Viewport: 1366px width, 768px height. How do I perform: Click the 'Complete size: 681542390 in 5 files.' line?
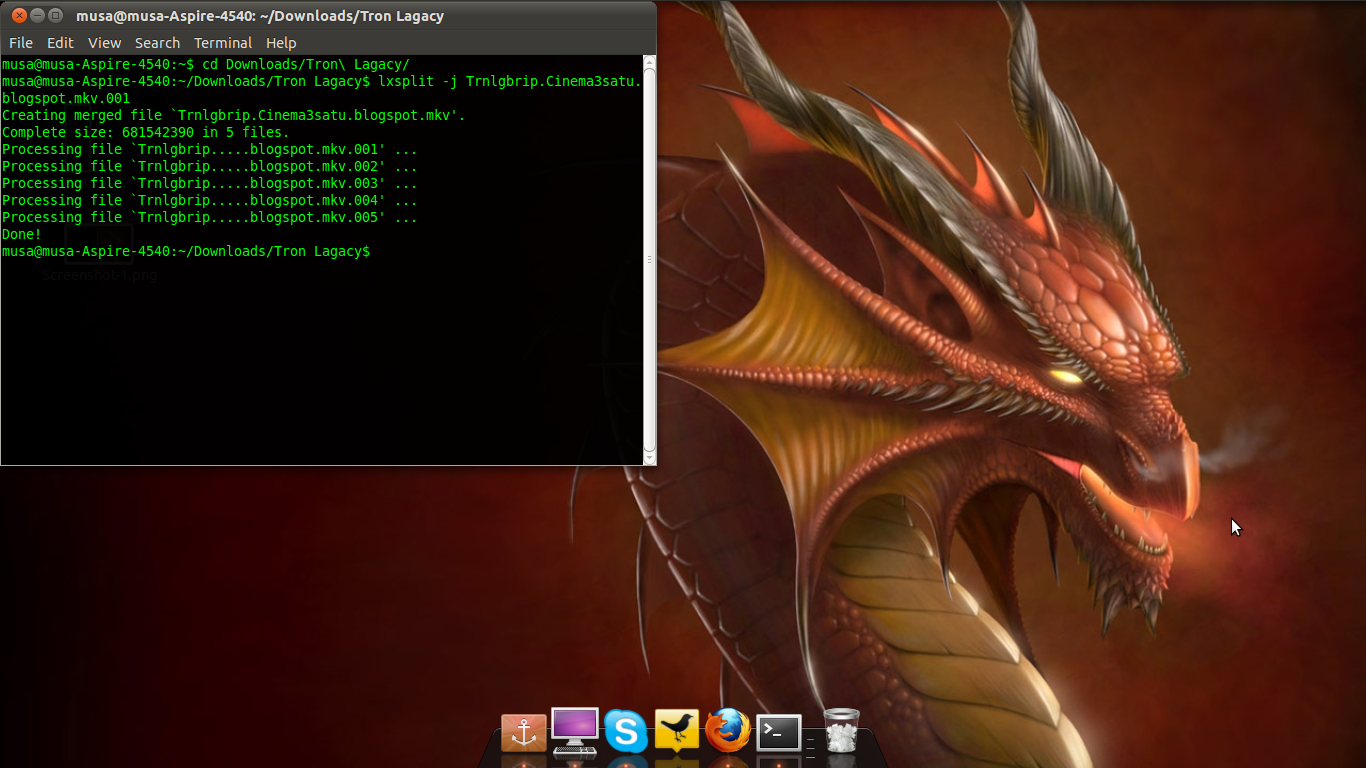pyautogui.click(x=146, y=132)
